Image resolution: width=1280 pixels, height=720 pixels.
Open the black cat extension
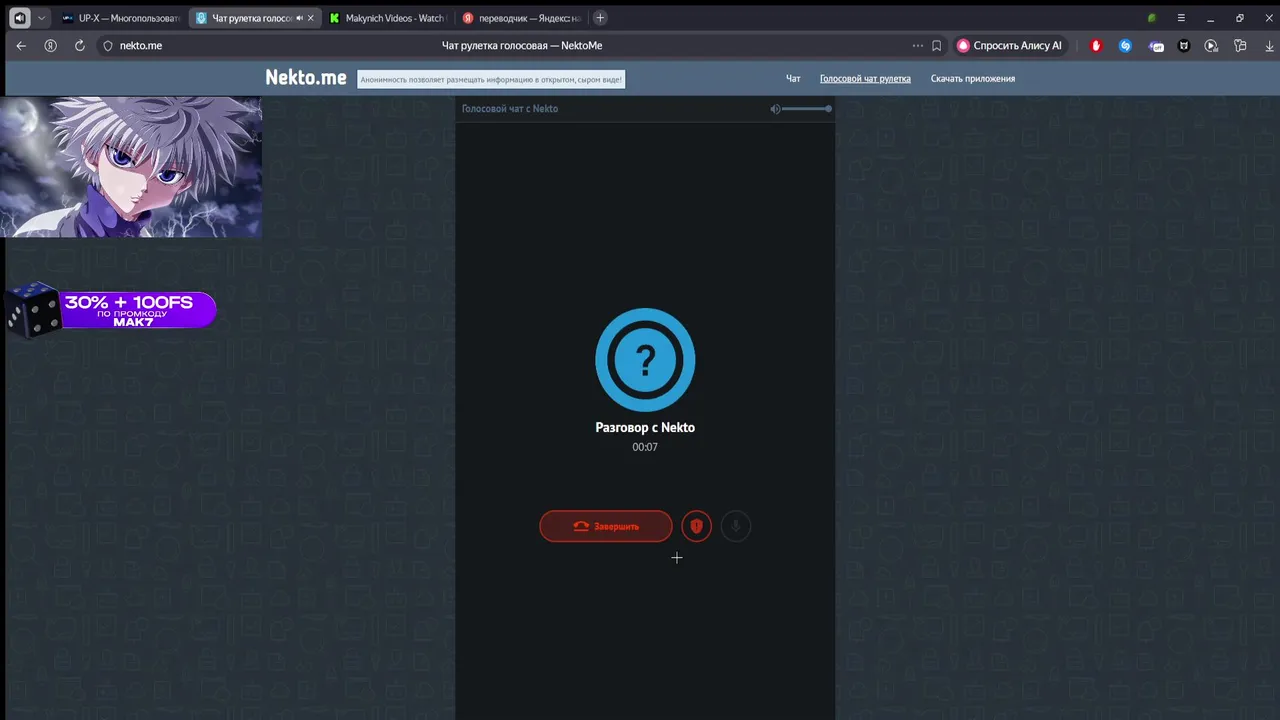[x=1184, y=46]
